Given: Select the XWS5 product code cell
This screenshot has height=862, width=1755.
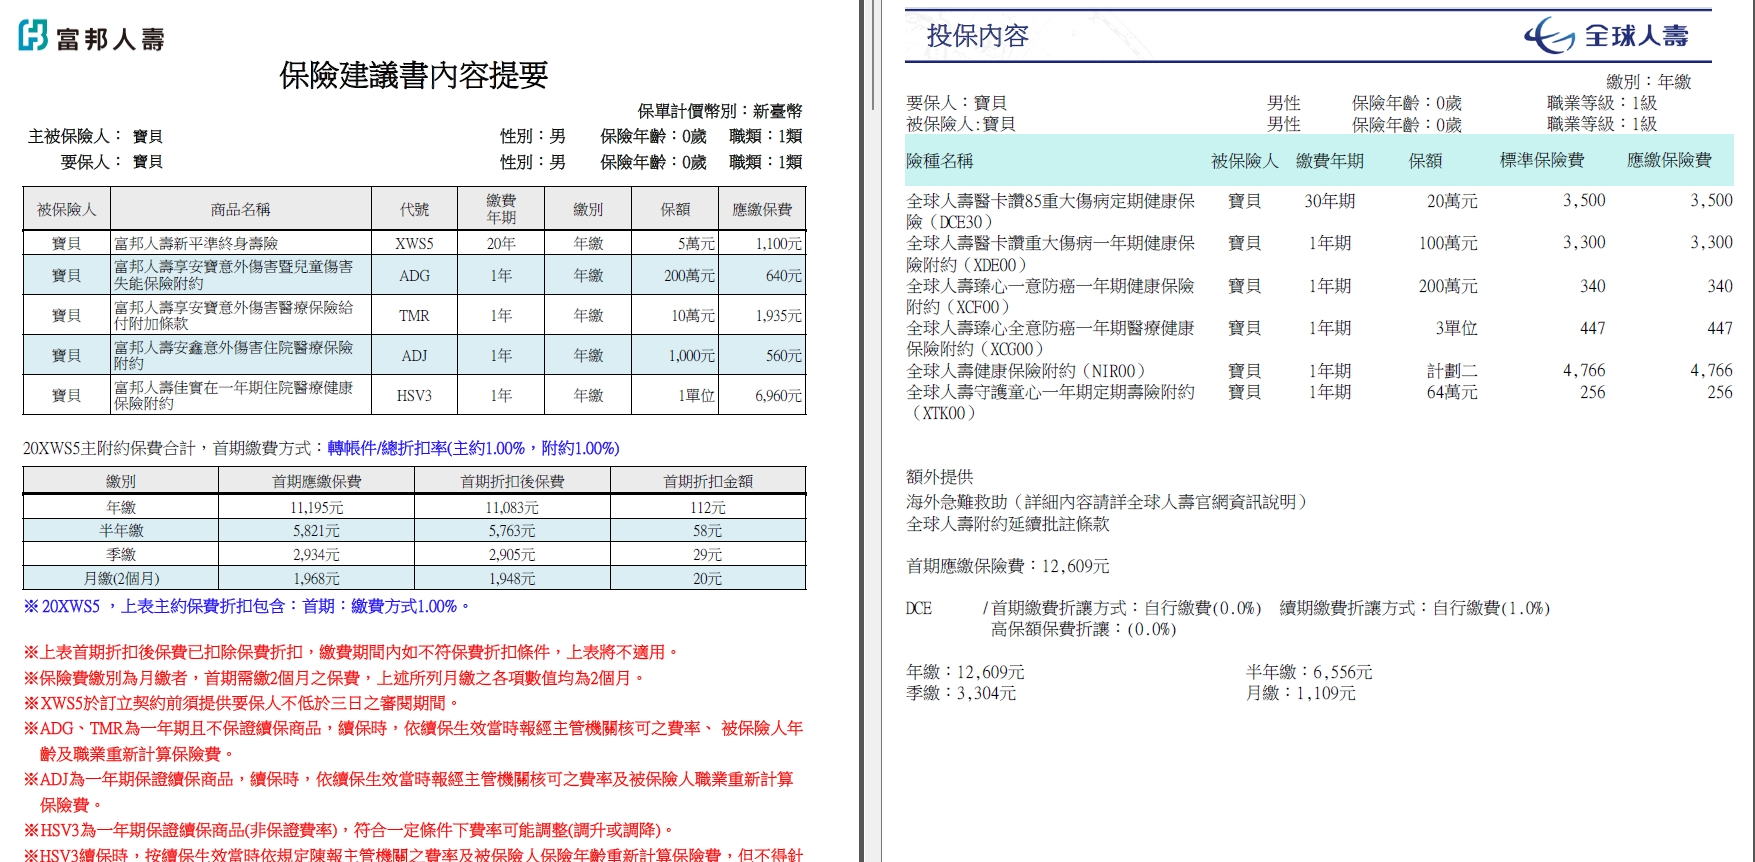Looking at the screenshot, I should pos(414,243).
